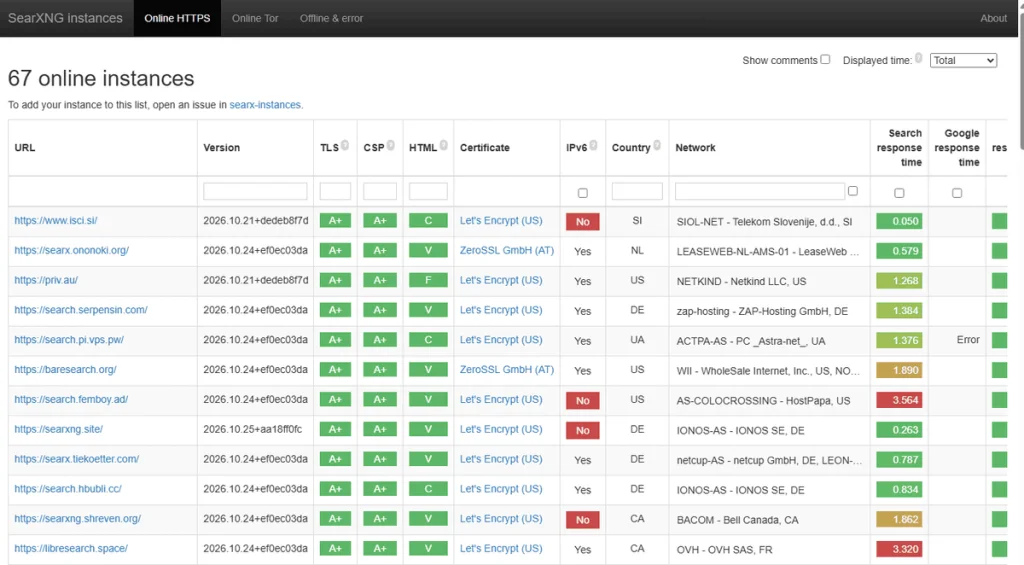Screen dimensions: 1024x565
Task: Tick the checkbox beside the Network filter
Action: pyautogui.click(x=853, y=191)
